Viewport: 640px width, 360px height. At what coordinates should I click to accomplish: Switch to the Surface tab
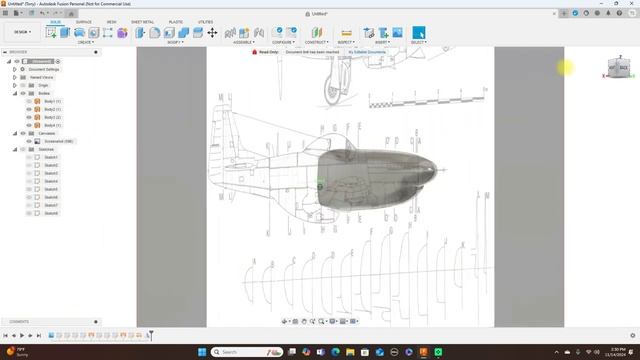[x=84, y=22]
